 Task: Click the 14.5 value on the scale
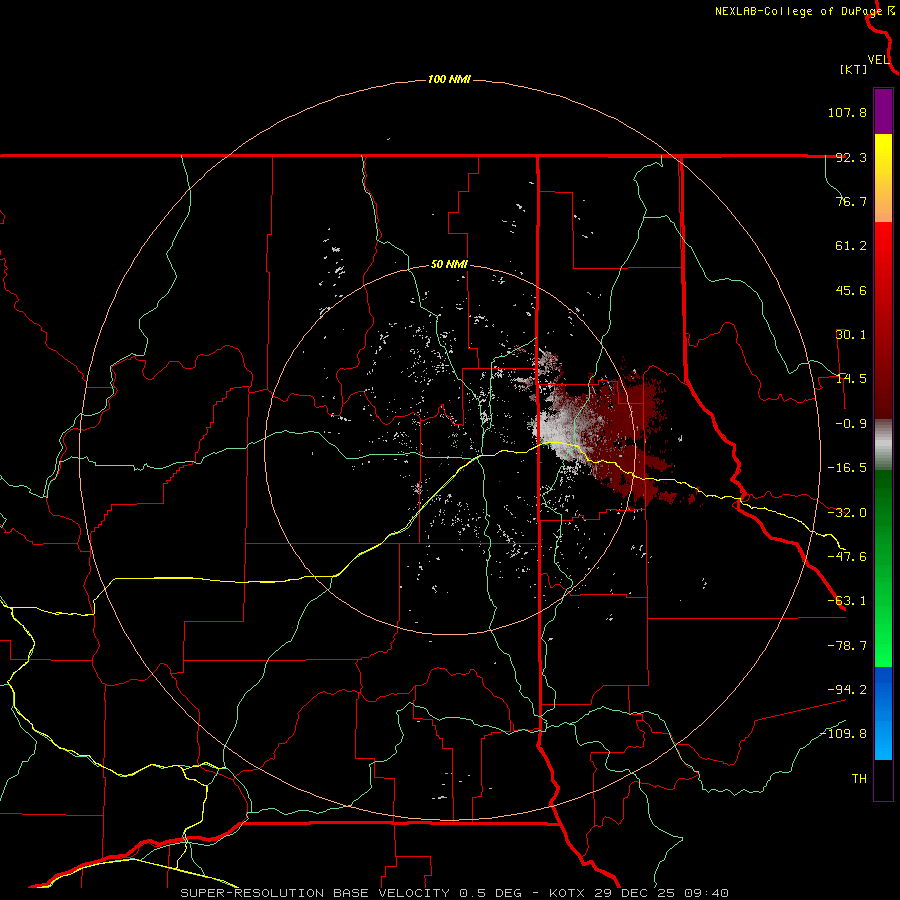pos(851,379)
